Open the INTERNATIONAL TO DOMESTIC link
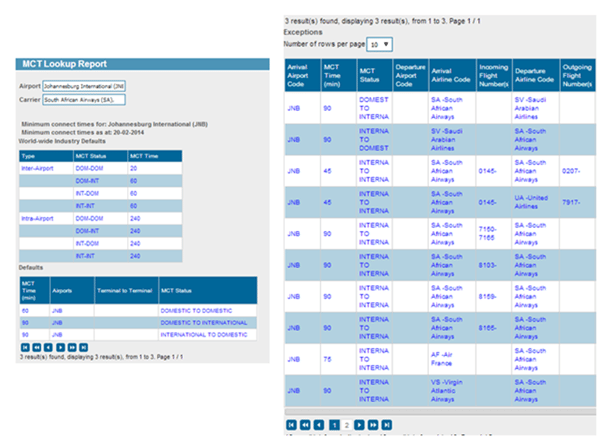This screenshot has height=441, width=600. coord(204,335)
